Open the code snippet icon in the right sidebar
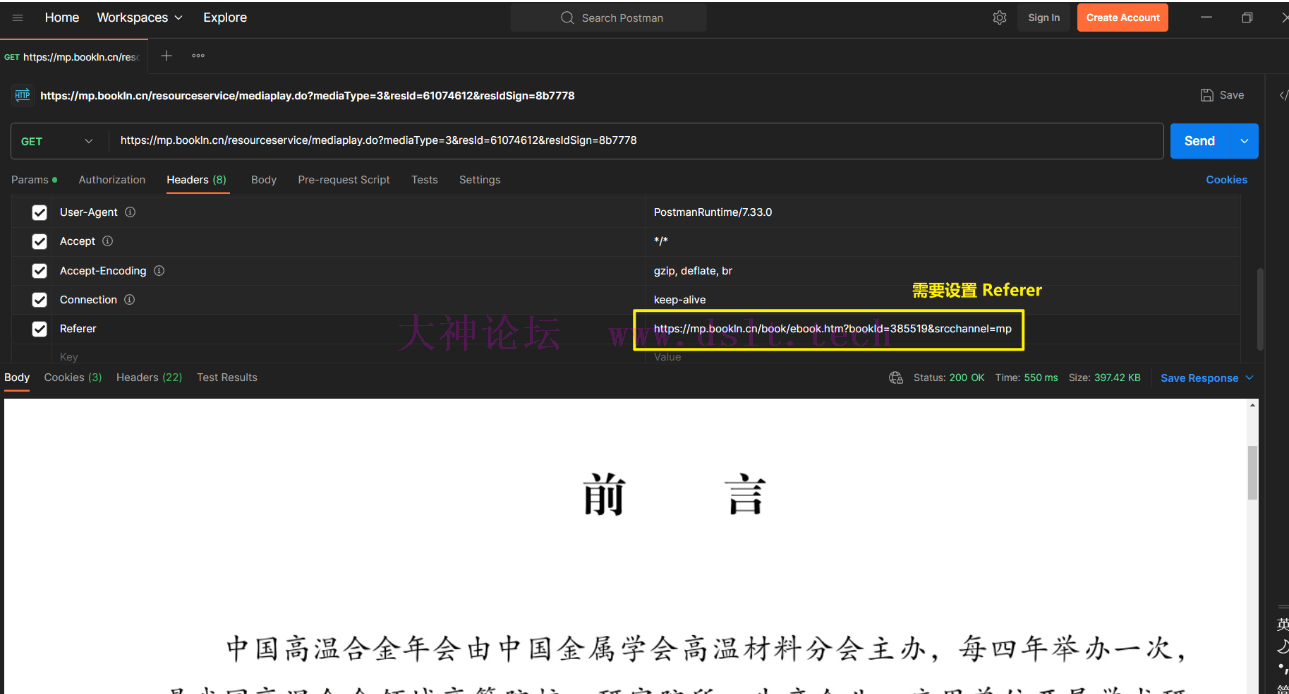Viewport: 1289px width, 694px height. tap(1283, 95)
